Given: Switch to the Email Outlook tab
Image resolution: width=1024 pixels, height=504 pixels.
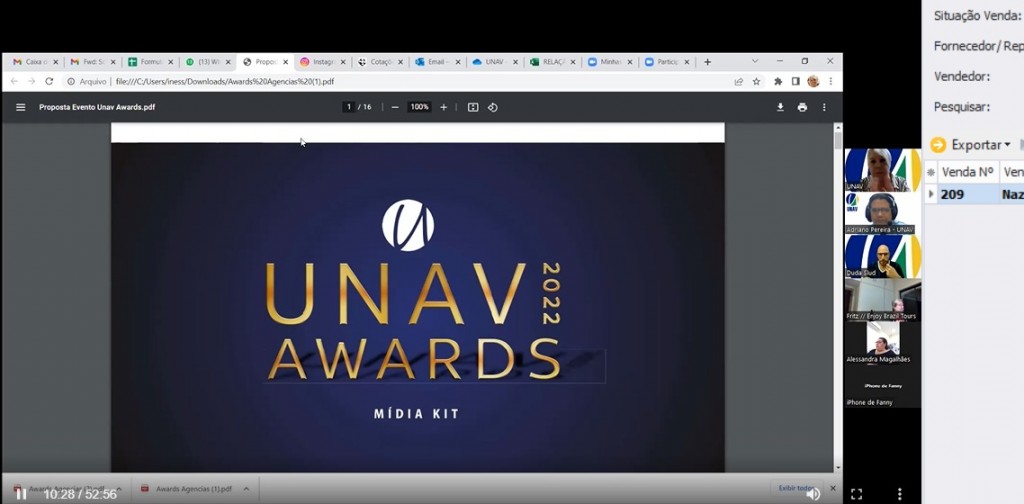Looking at the screenshot, I should coord(437,62).
